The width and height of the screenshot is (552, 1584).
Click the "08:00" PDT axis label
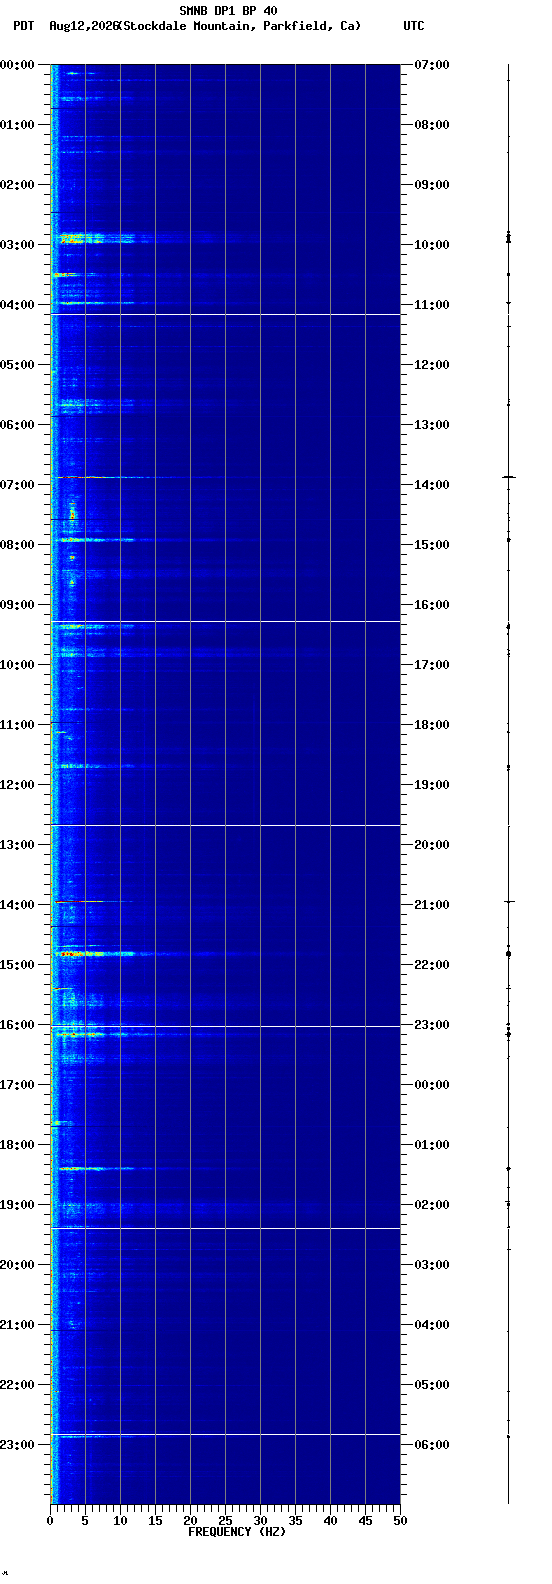tap(17, 545)
